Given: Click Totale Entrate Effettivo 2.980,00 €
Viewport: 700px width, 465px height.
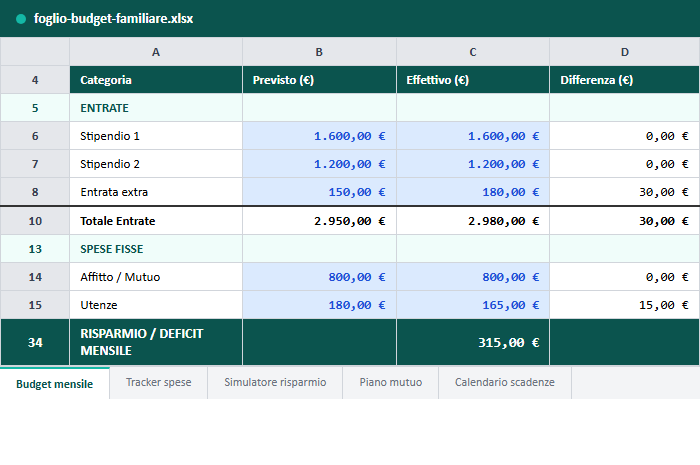Looking at the screenshot, I should [x=473, y=221].
